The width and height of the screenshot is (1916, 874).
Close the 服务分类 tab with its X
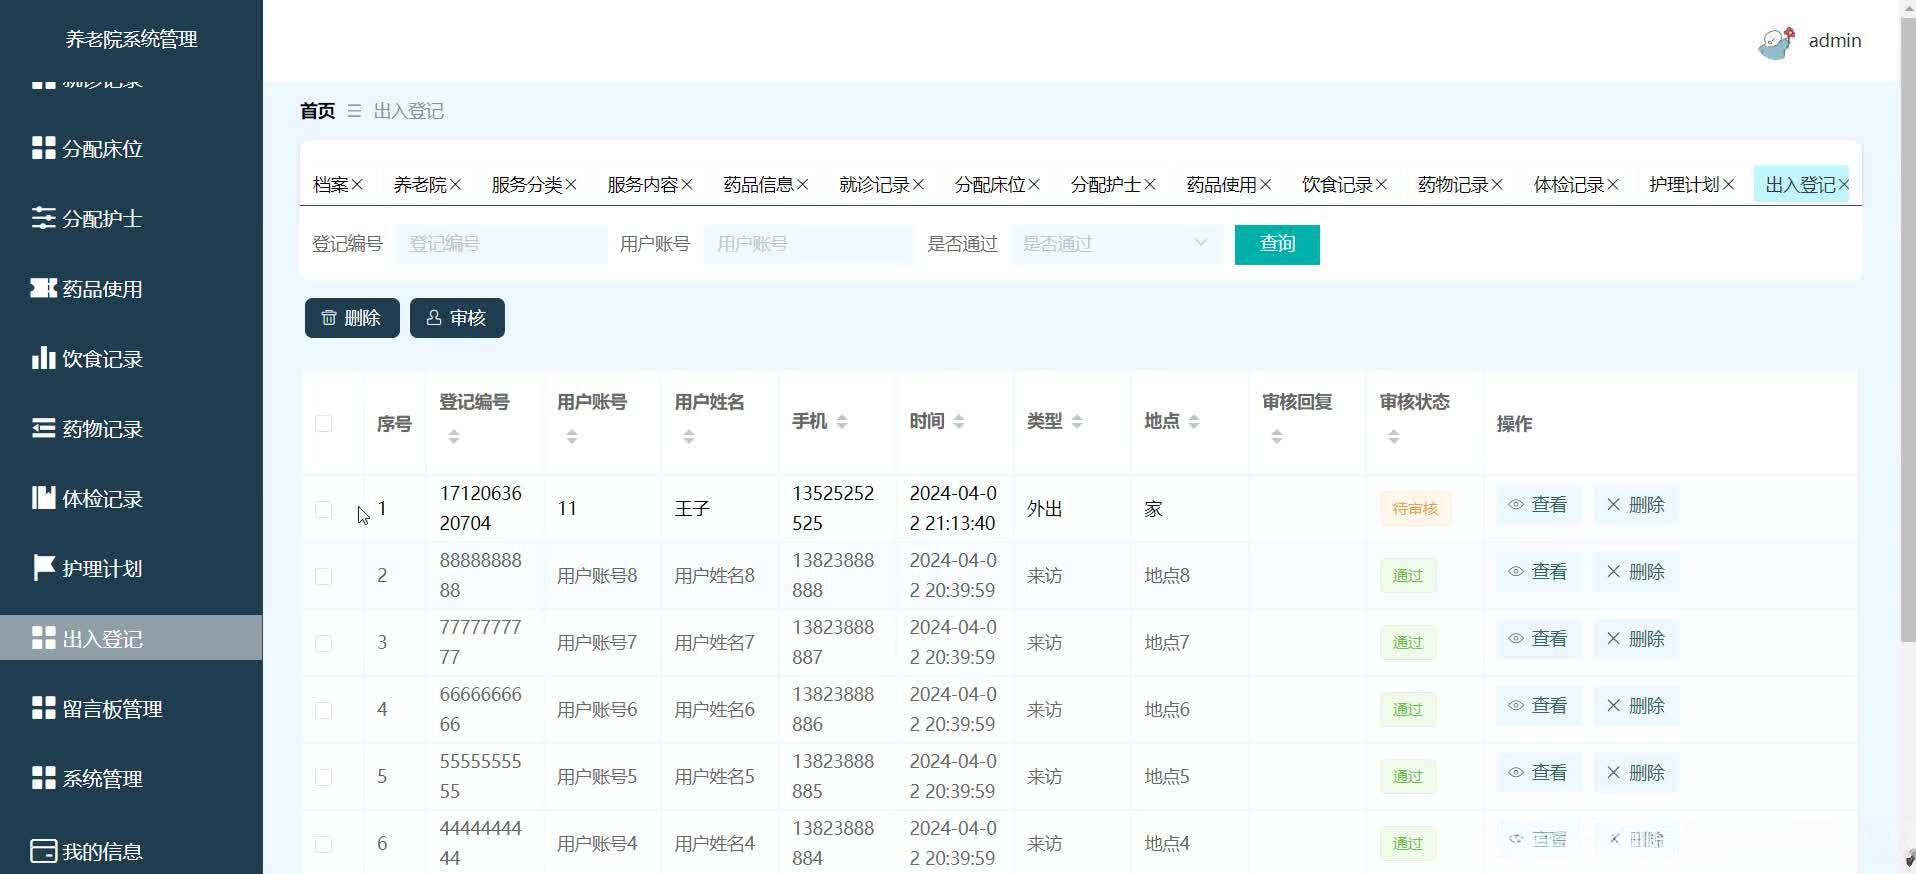coord(571,185)
